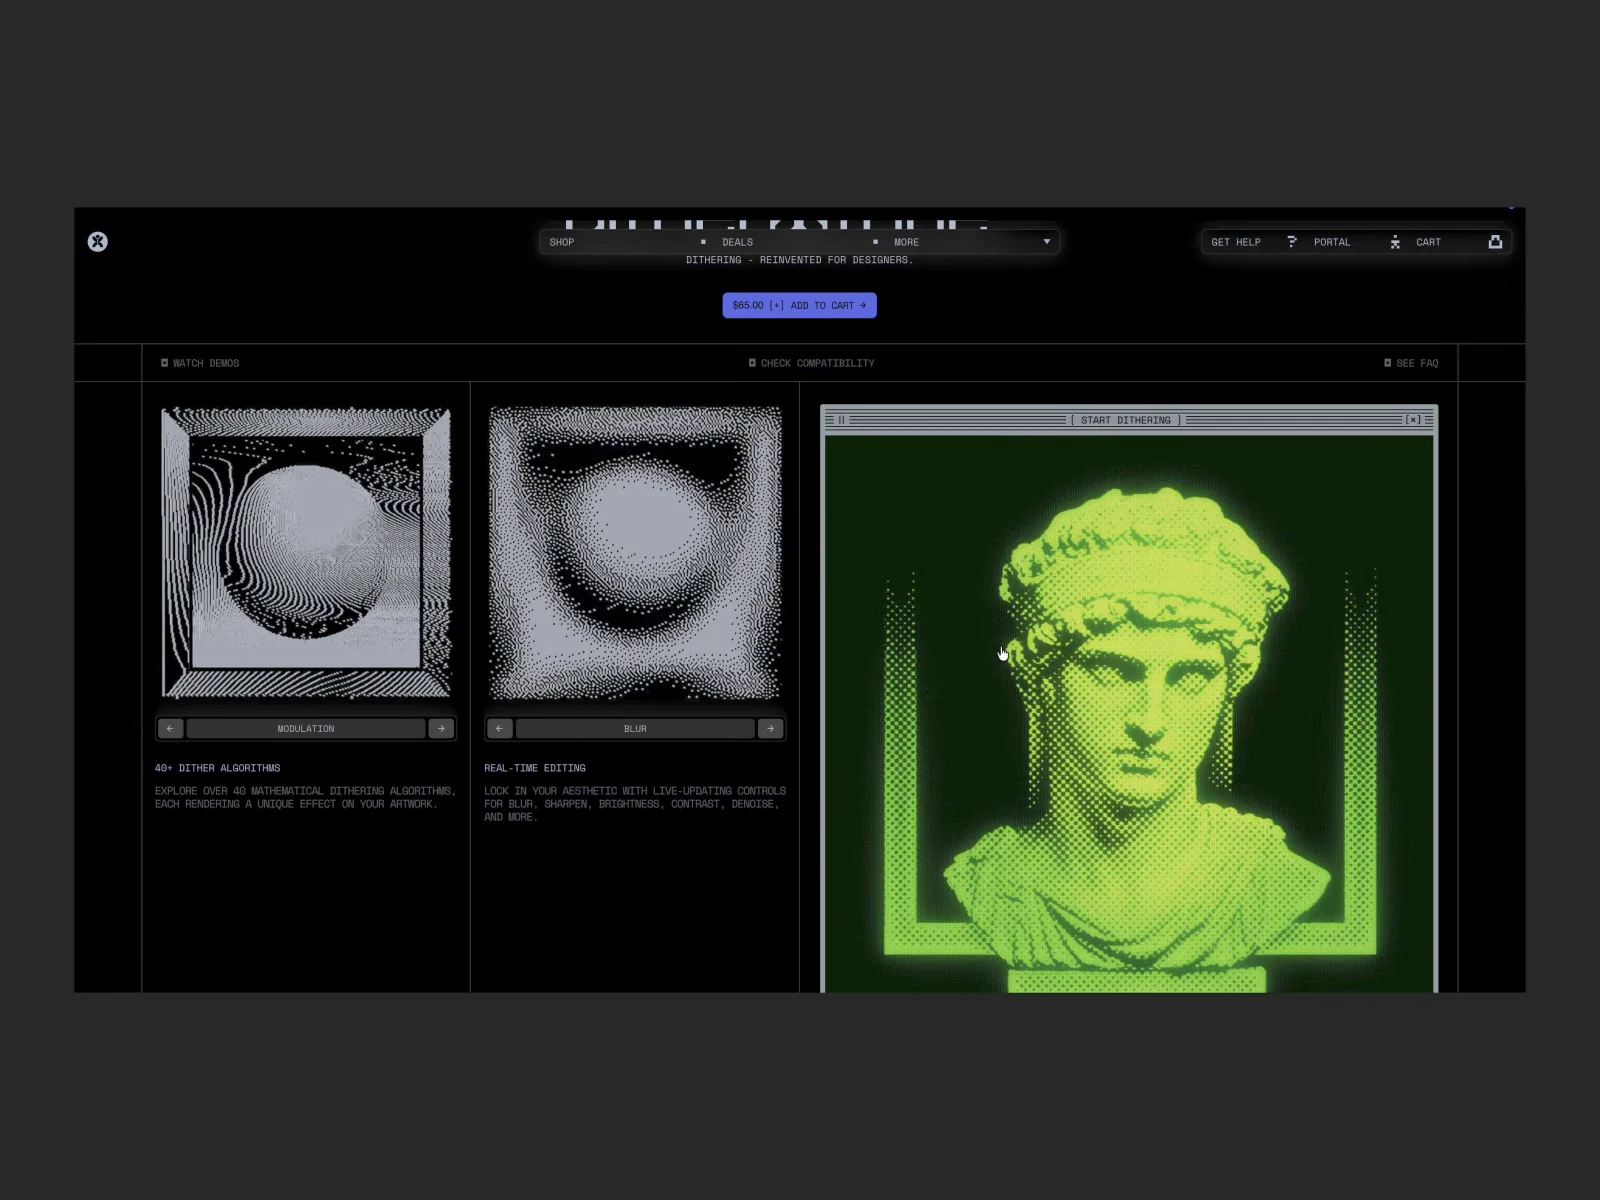This screenshot has height=1200, width=1600.
Task: Click the $65.00 Add to Cart button
Action: (799, 305)
